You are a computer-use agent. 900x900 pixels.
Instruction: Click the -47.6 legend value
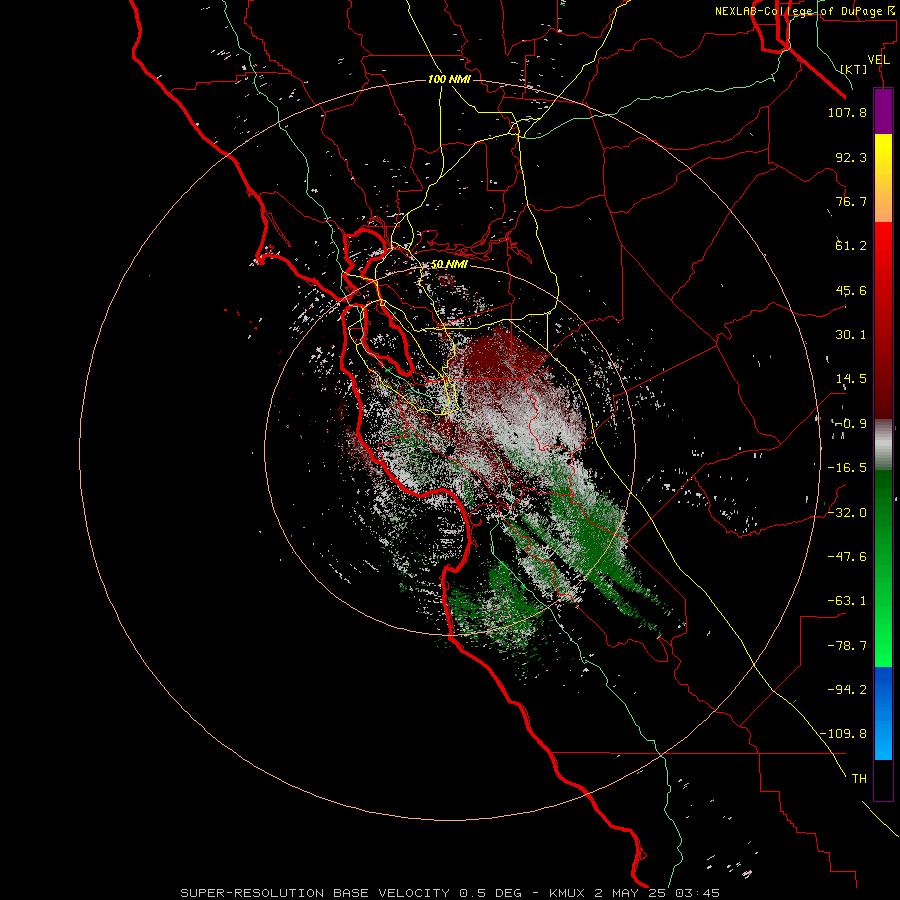click(847, 557)
